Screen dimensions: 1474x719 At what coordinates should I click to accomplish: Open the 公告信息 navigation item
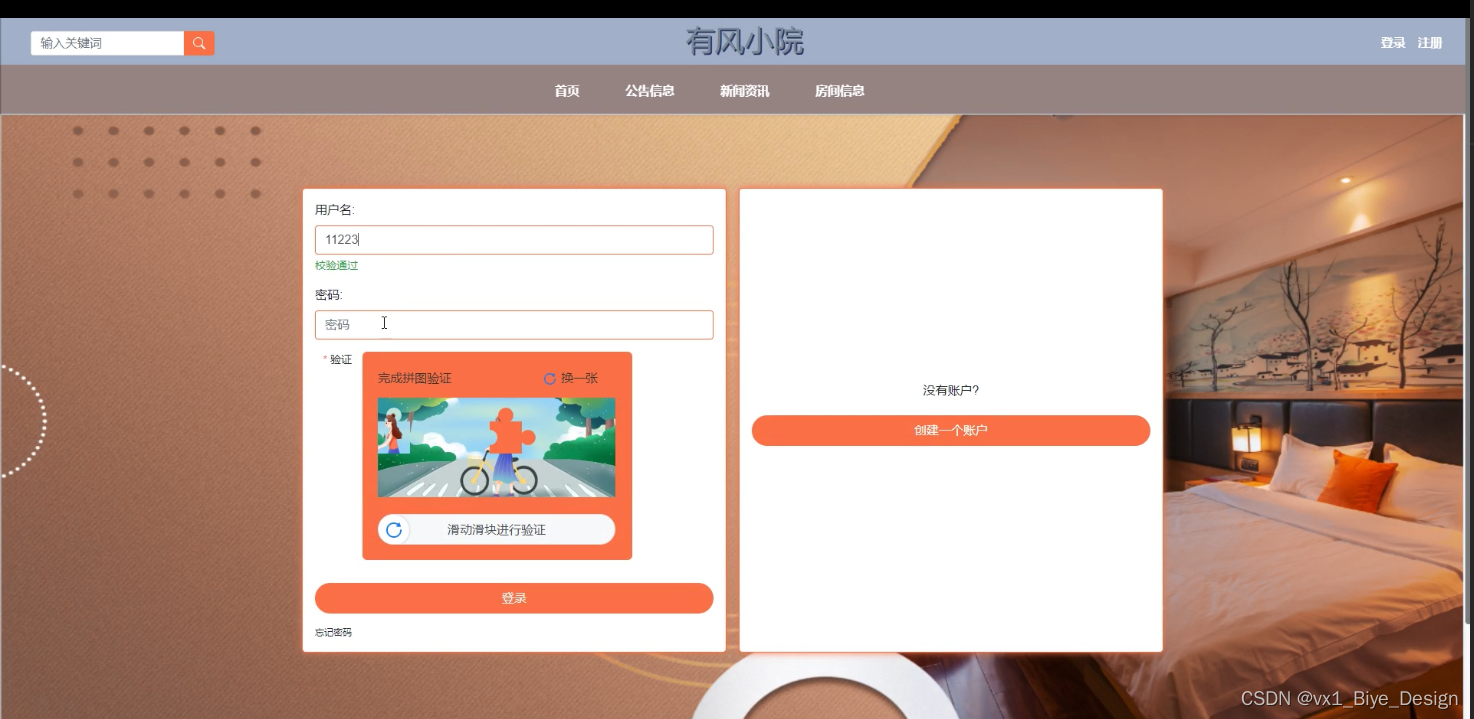coord(650,91)
